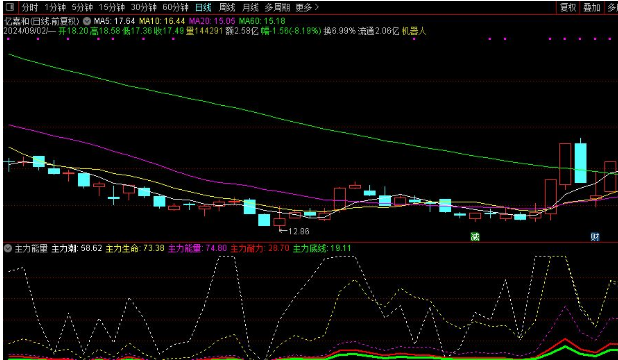Click the 机器人 sector link
Screen dimensions: 618x360
point(414,31)
